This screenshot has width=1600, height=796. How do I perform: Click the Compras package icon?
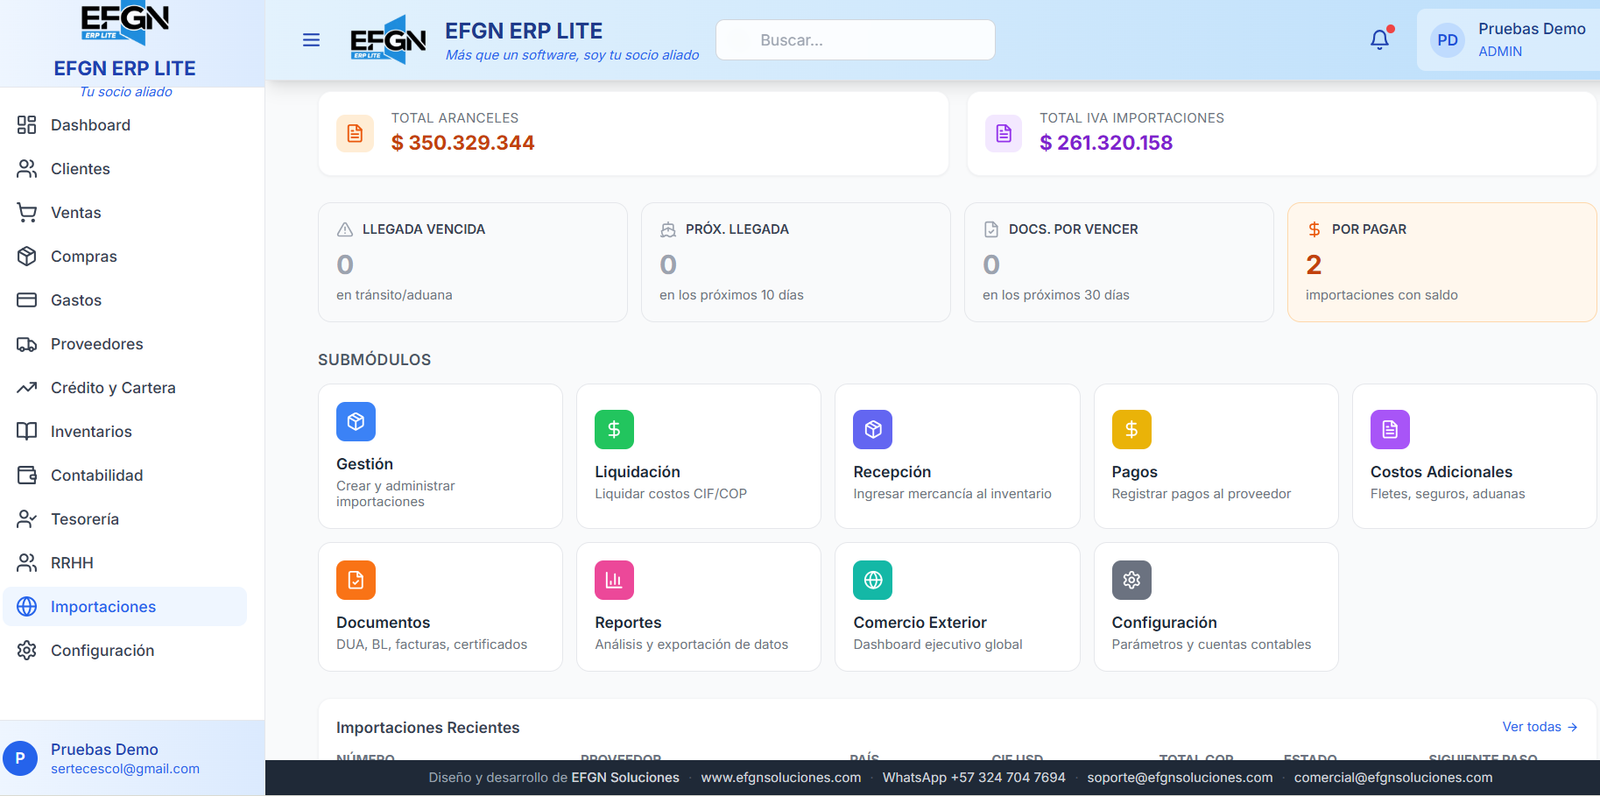coord(27,256)
